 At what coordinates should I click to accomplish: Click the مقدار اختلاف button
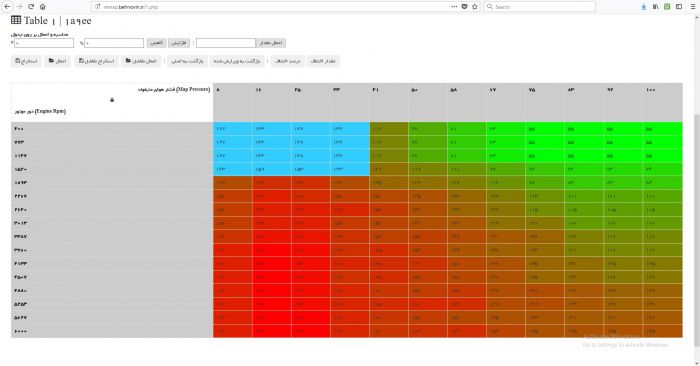click(x=323, y=61)
